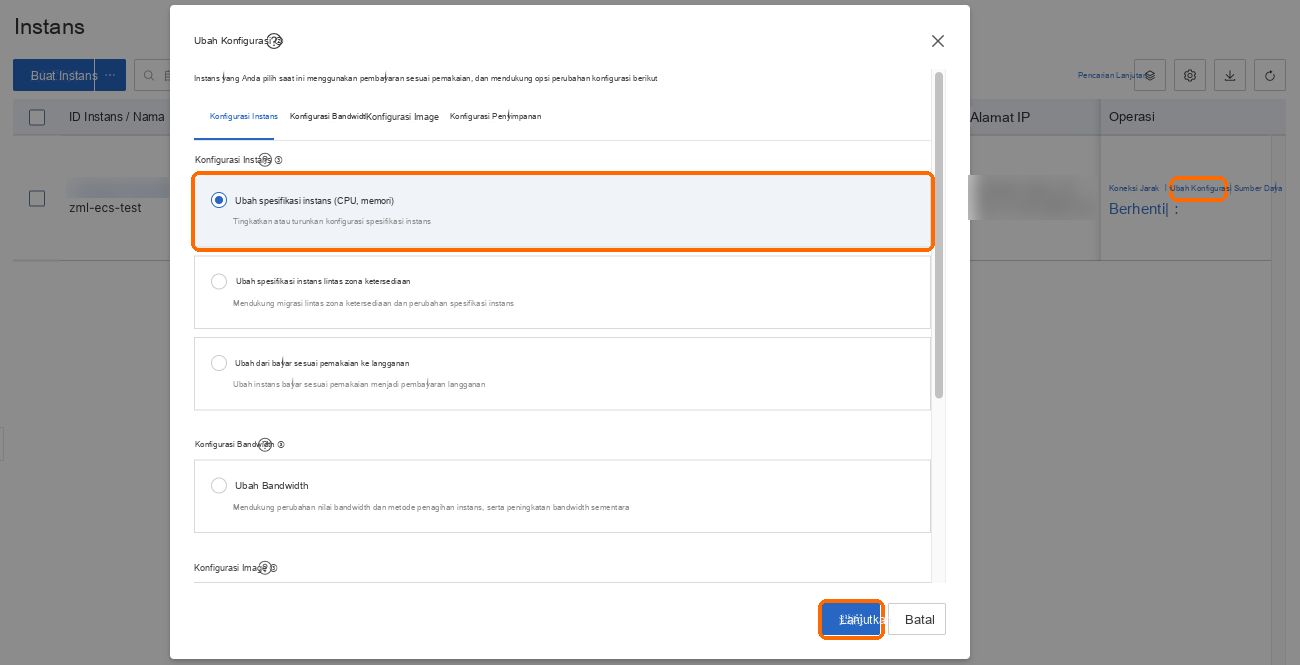Select the Ubah Bandwidth radio option
This screenshot has width=1300, height=665.
click(219, 486)
